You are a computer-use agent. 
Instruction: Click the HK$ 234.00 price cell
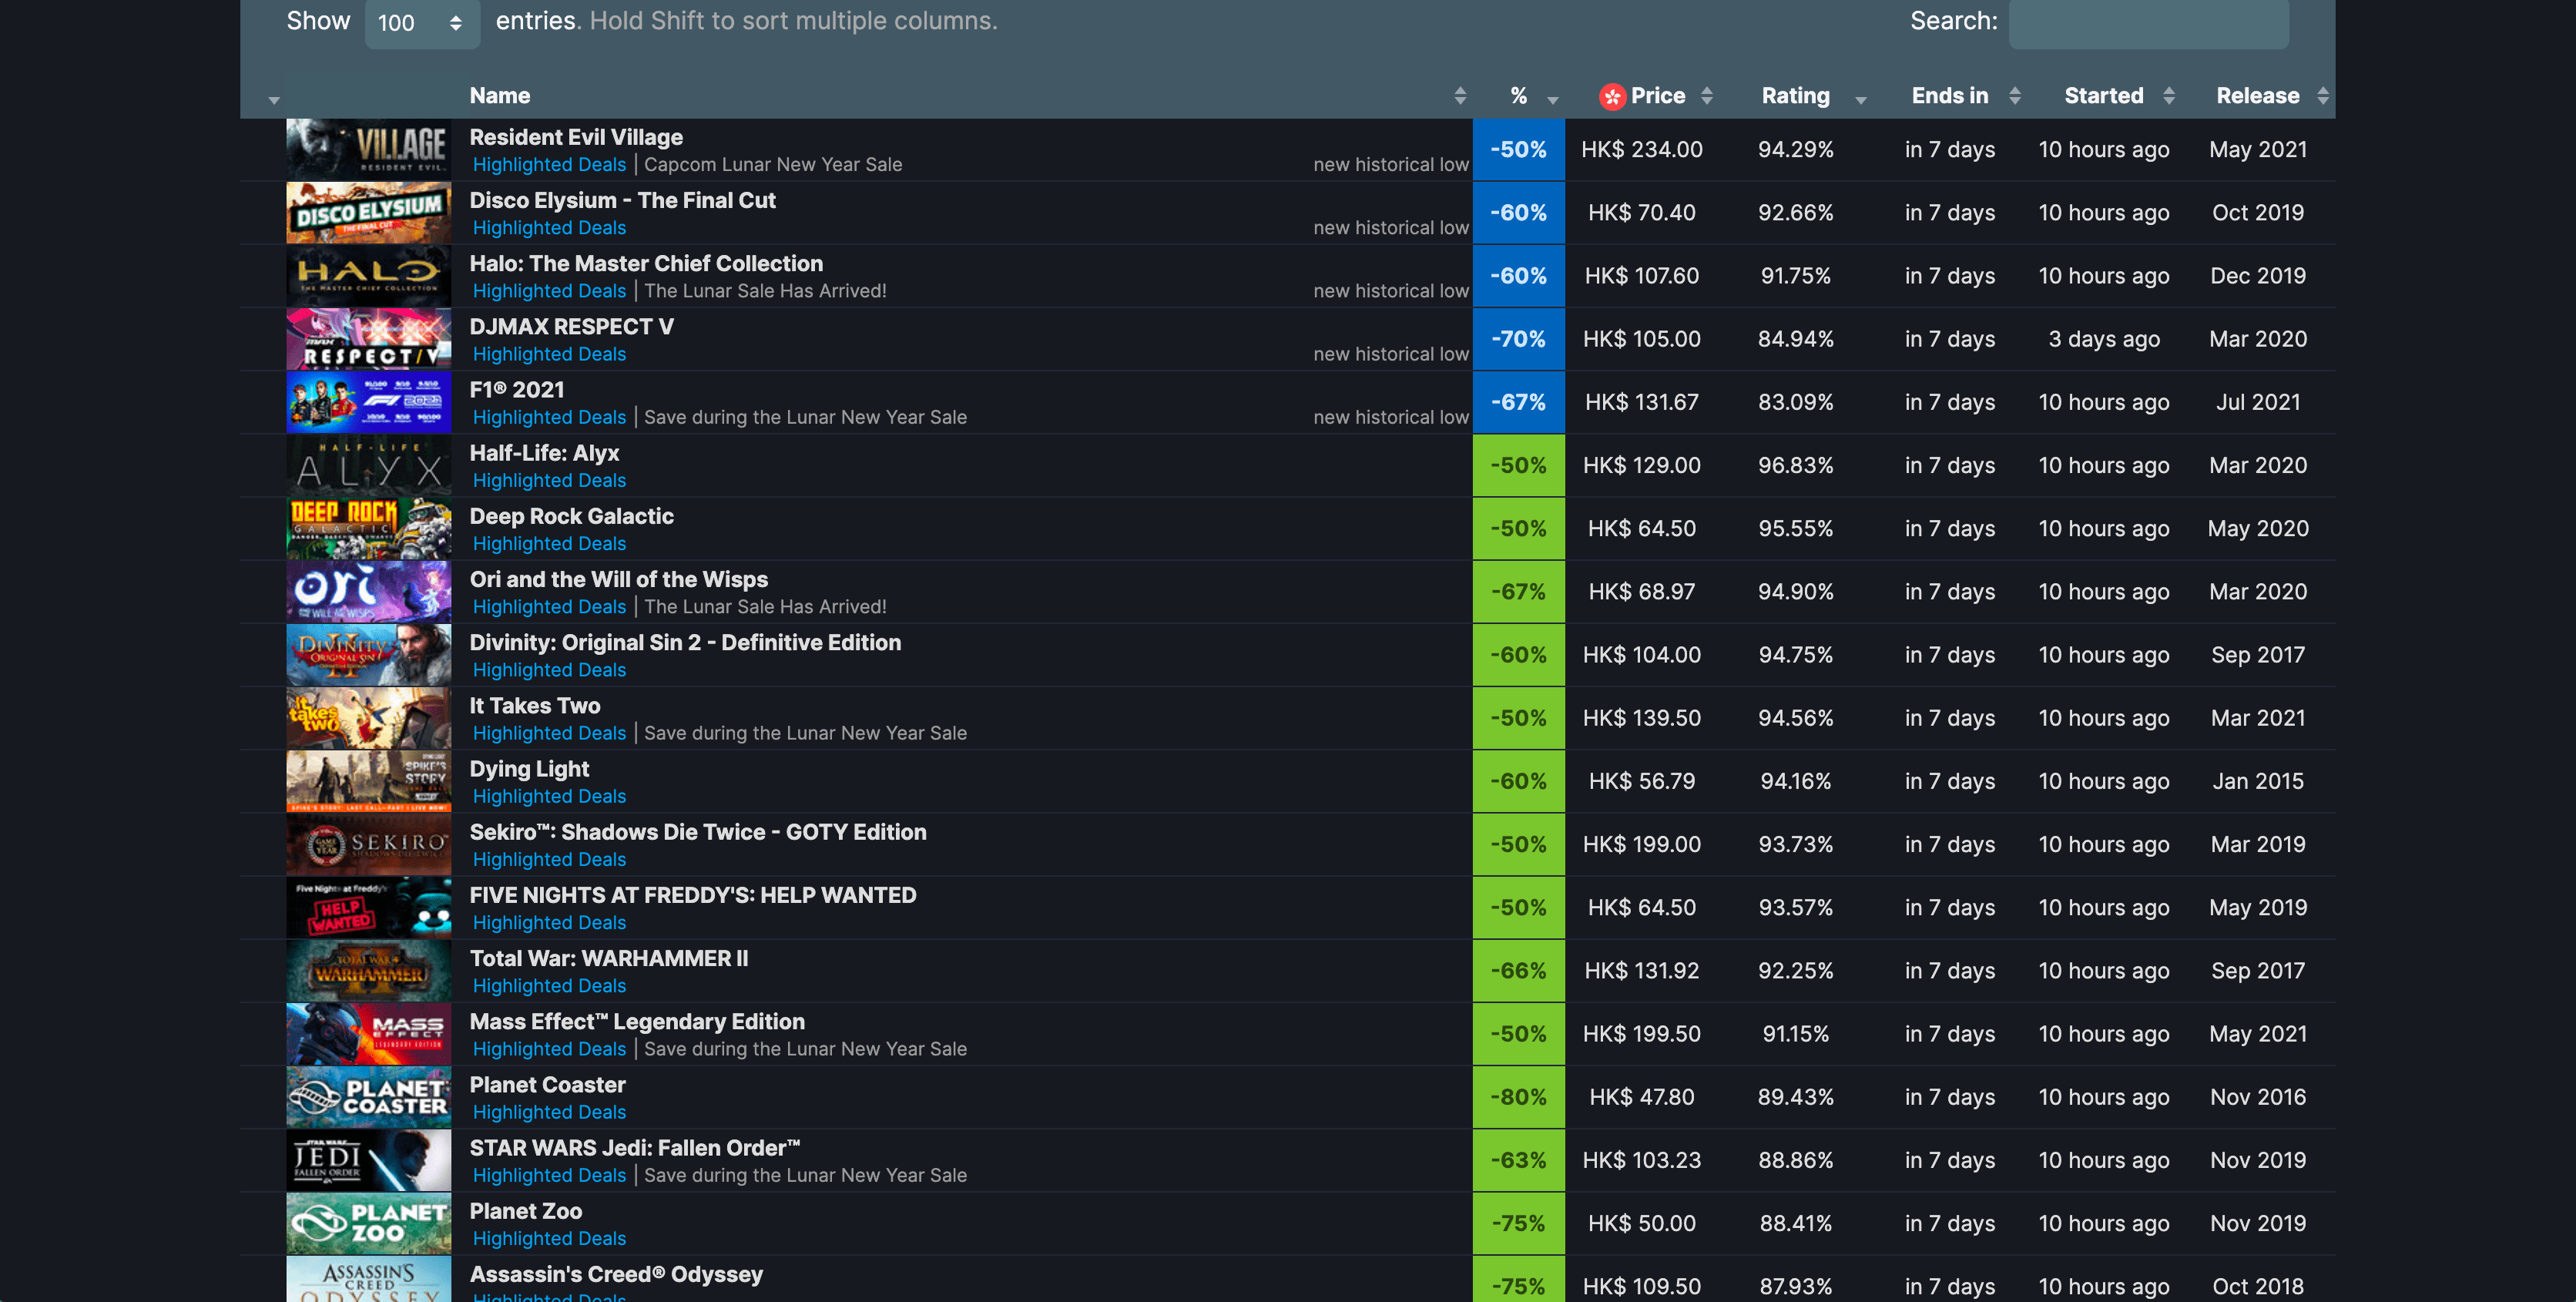(1641, 150)
